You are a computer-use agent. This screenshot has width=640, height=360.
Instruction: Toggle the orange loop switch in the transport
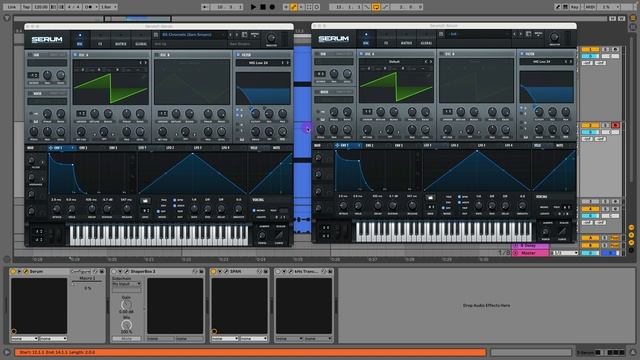pos(376,7)
